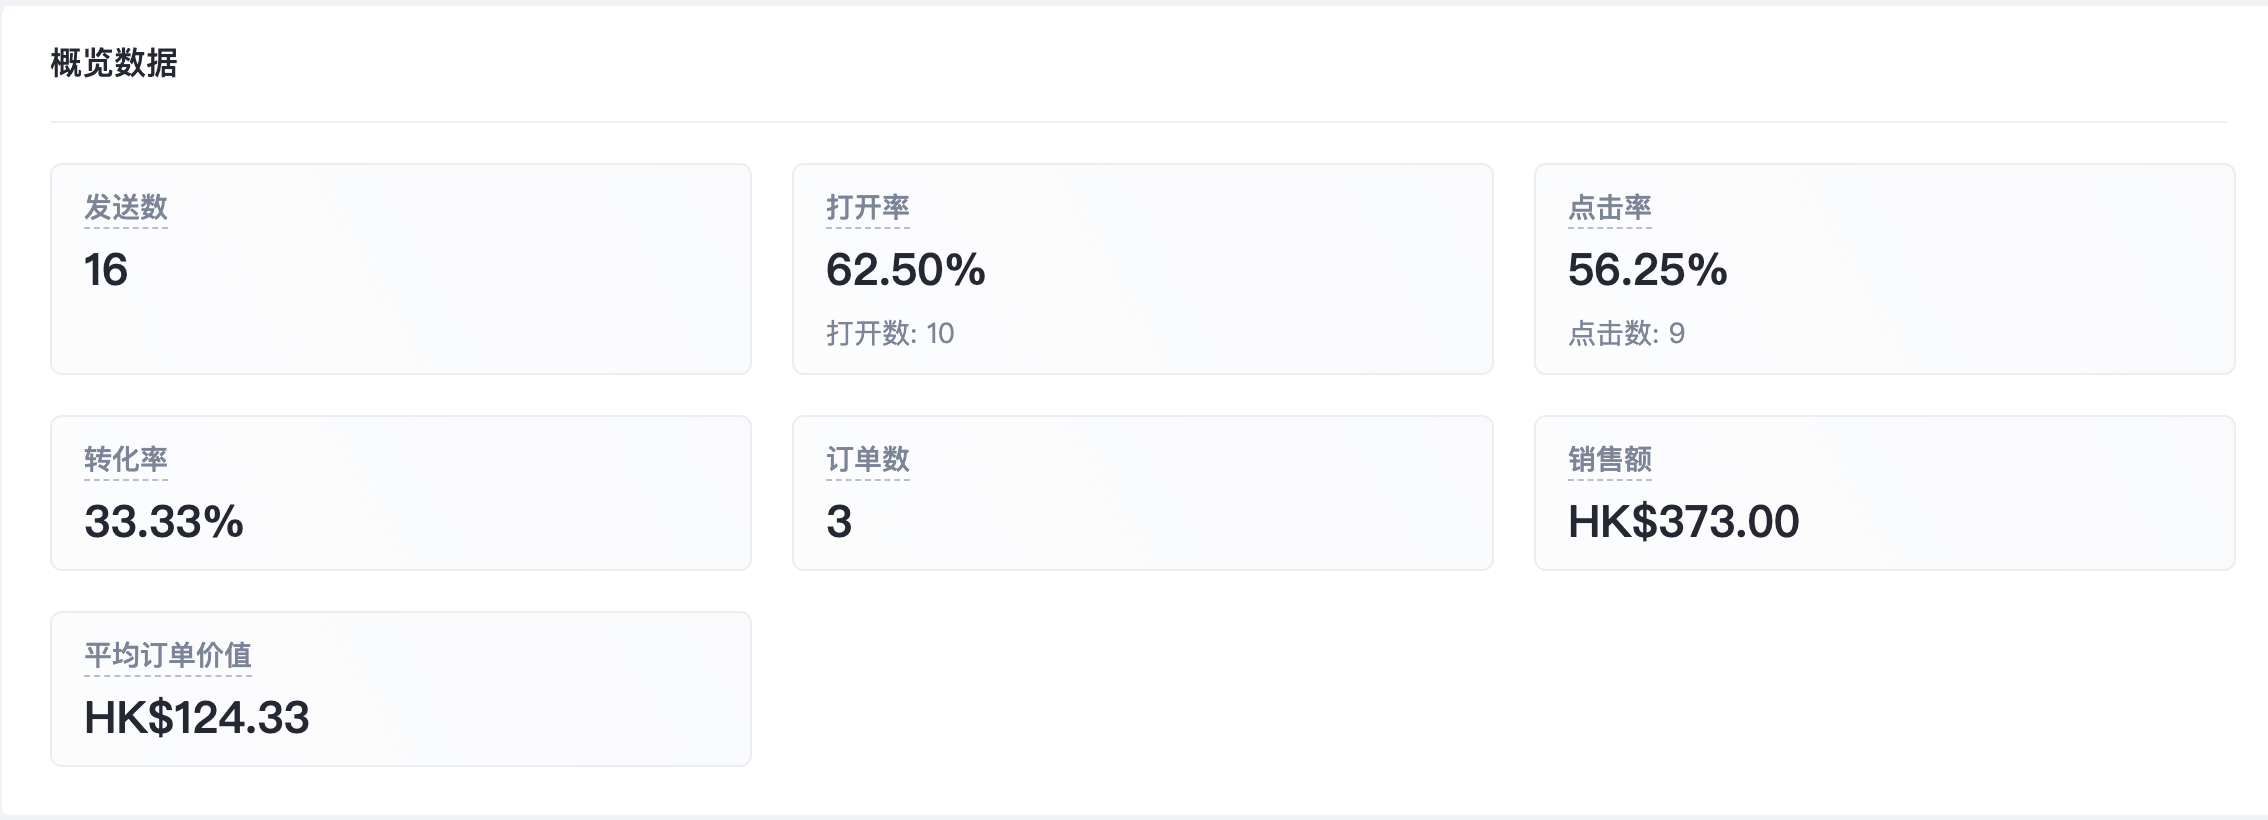This screenshot has width=2268, height=820.
Task: Click the 点击率 metric label
Action: point(1609,208)
